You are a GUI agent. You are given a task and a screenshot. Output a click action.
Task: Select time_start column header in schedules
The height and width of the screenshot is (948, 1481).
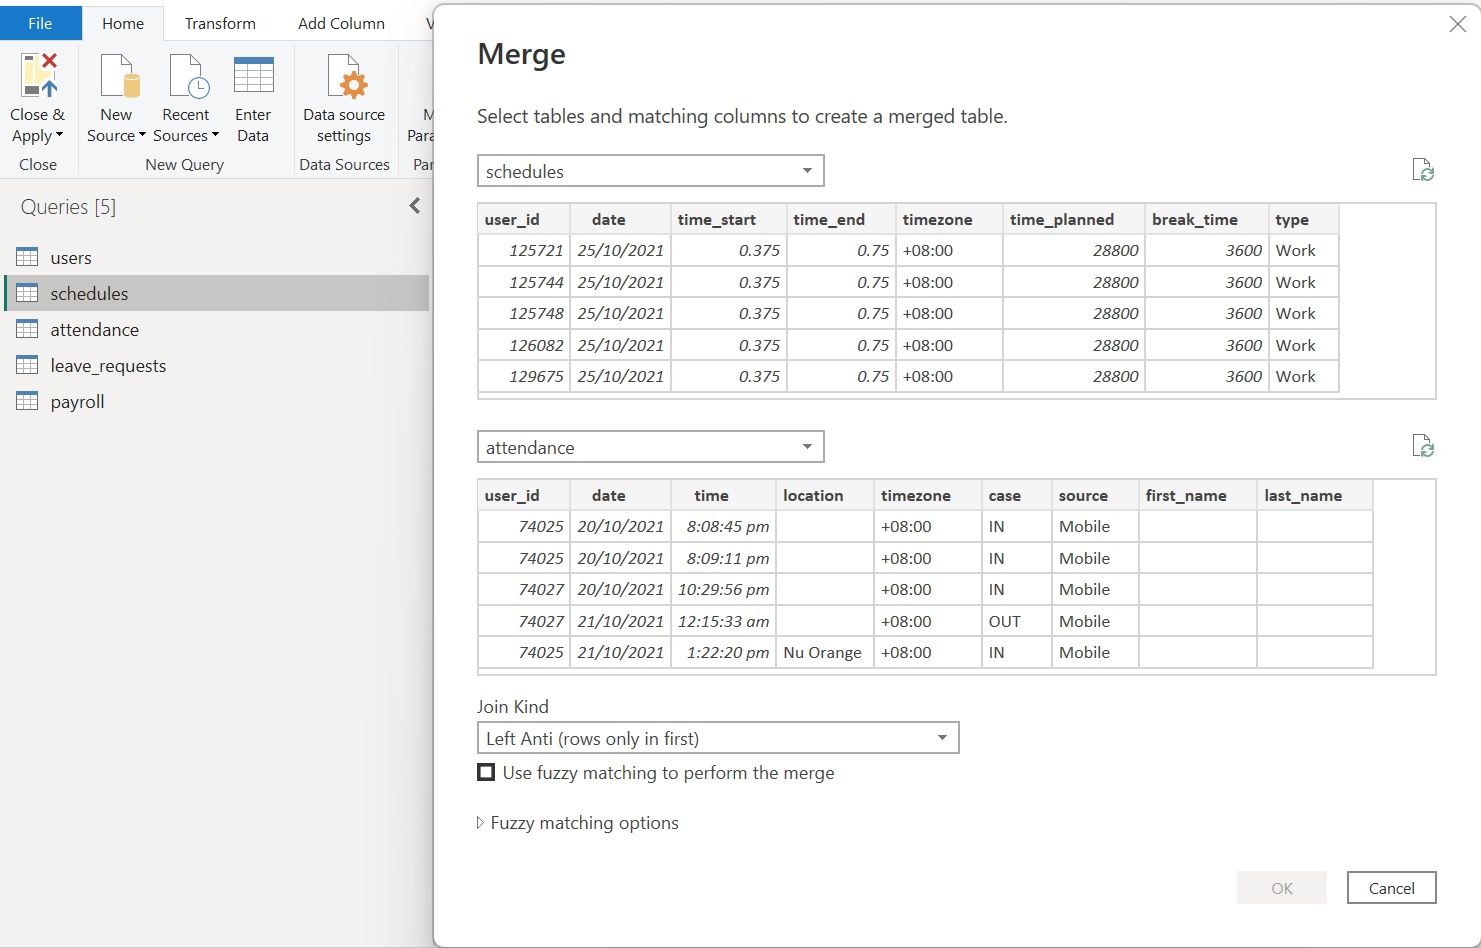click(x=728, y=219)
